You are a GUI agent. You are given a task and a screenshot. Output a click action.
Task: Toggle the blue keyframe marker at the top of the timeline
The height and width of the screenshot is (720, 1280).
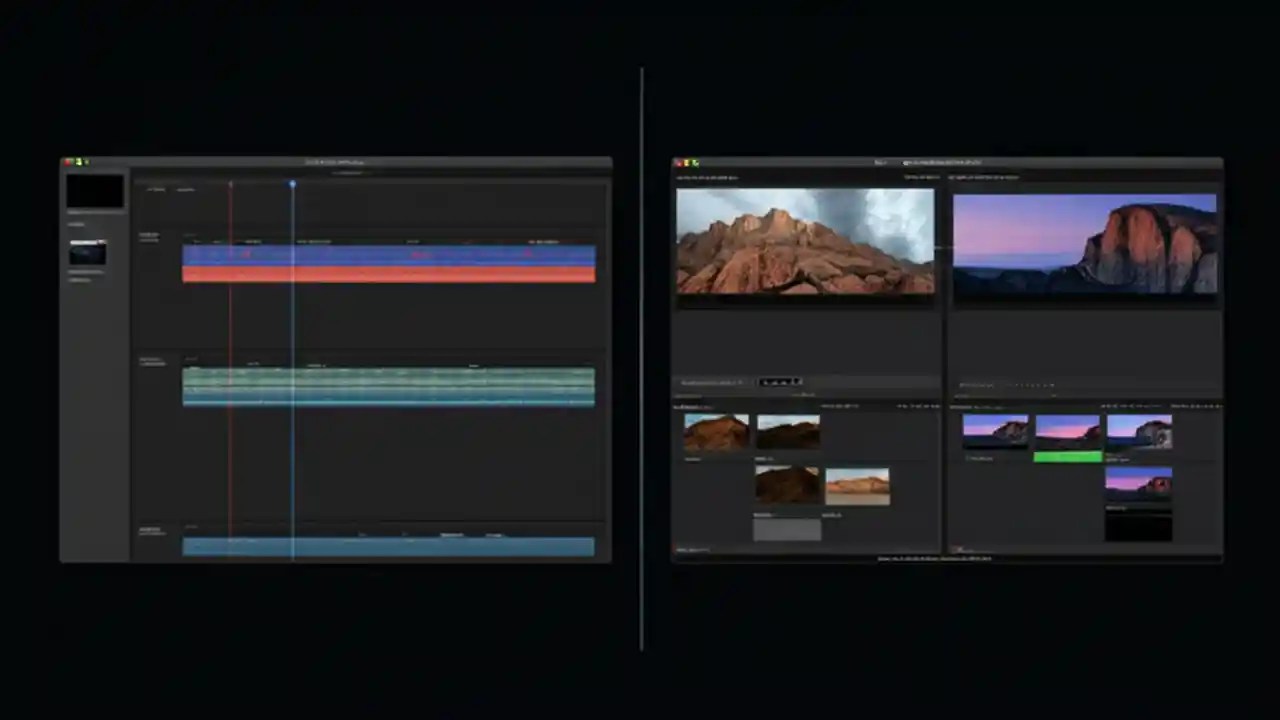(292, 185)
